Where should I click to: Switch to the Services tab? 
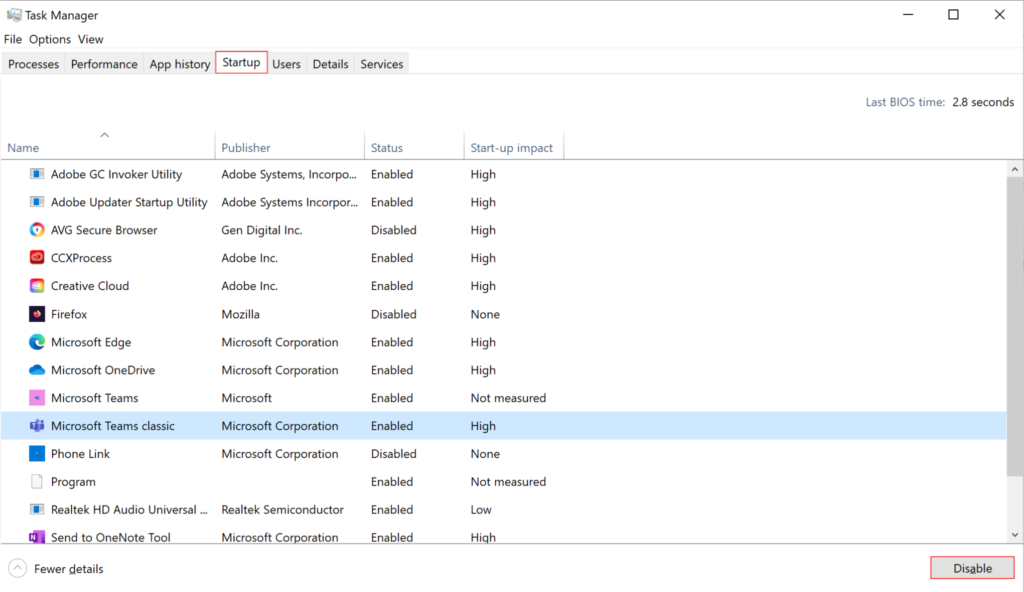381,63
